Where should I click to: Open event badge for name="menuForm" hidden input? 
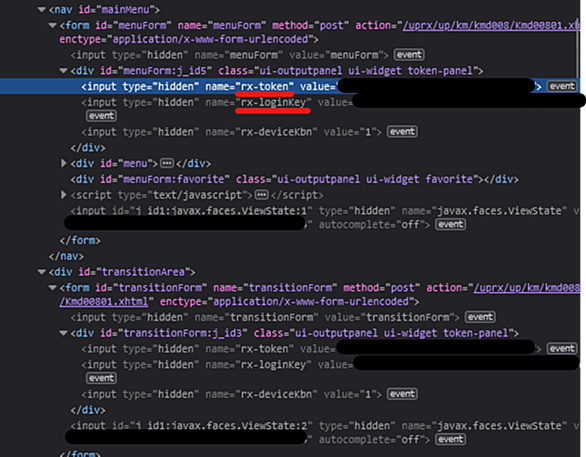[x=409, y=55]
